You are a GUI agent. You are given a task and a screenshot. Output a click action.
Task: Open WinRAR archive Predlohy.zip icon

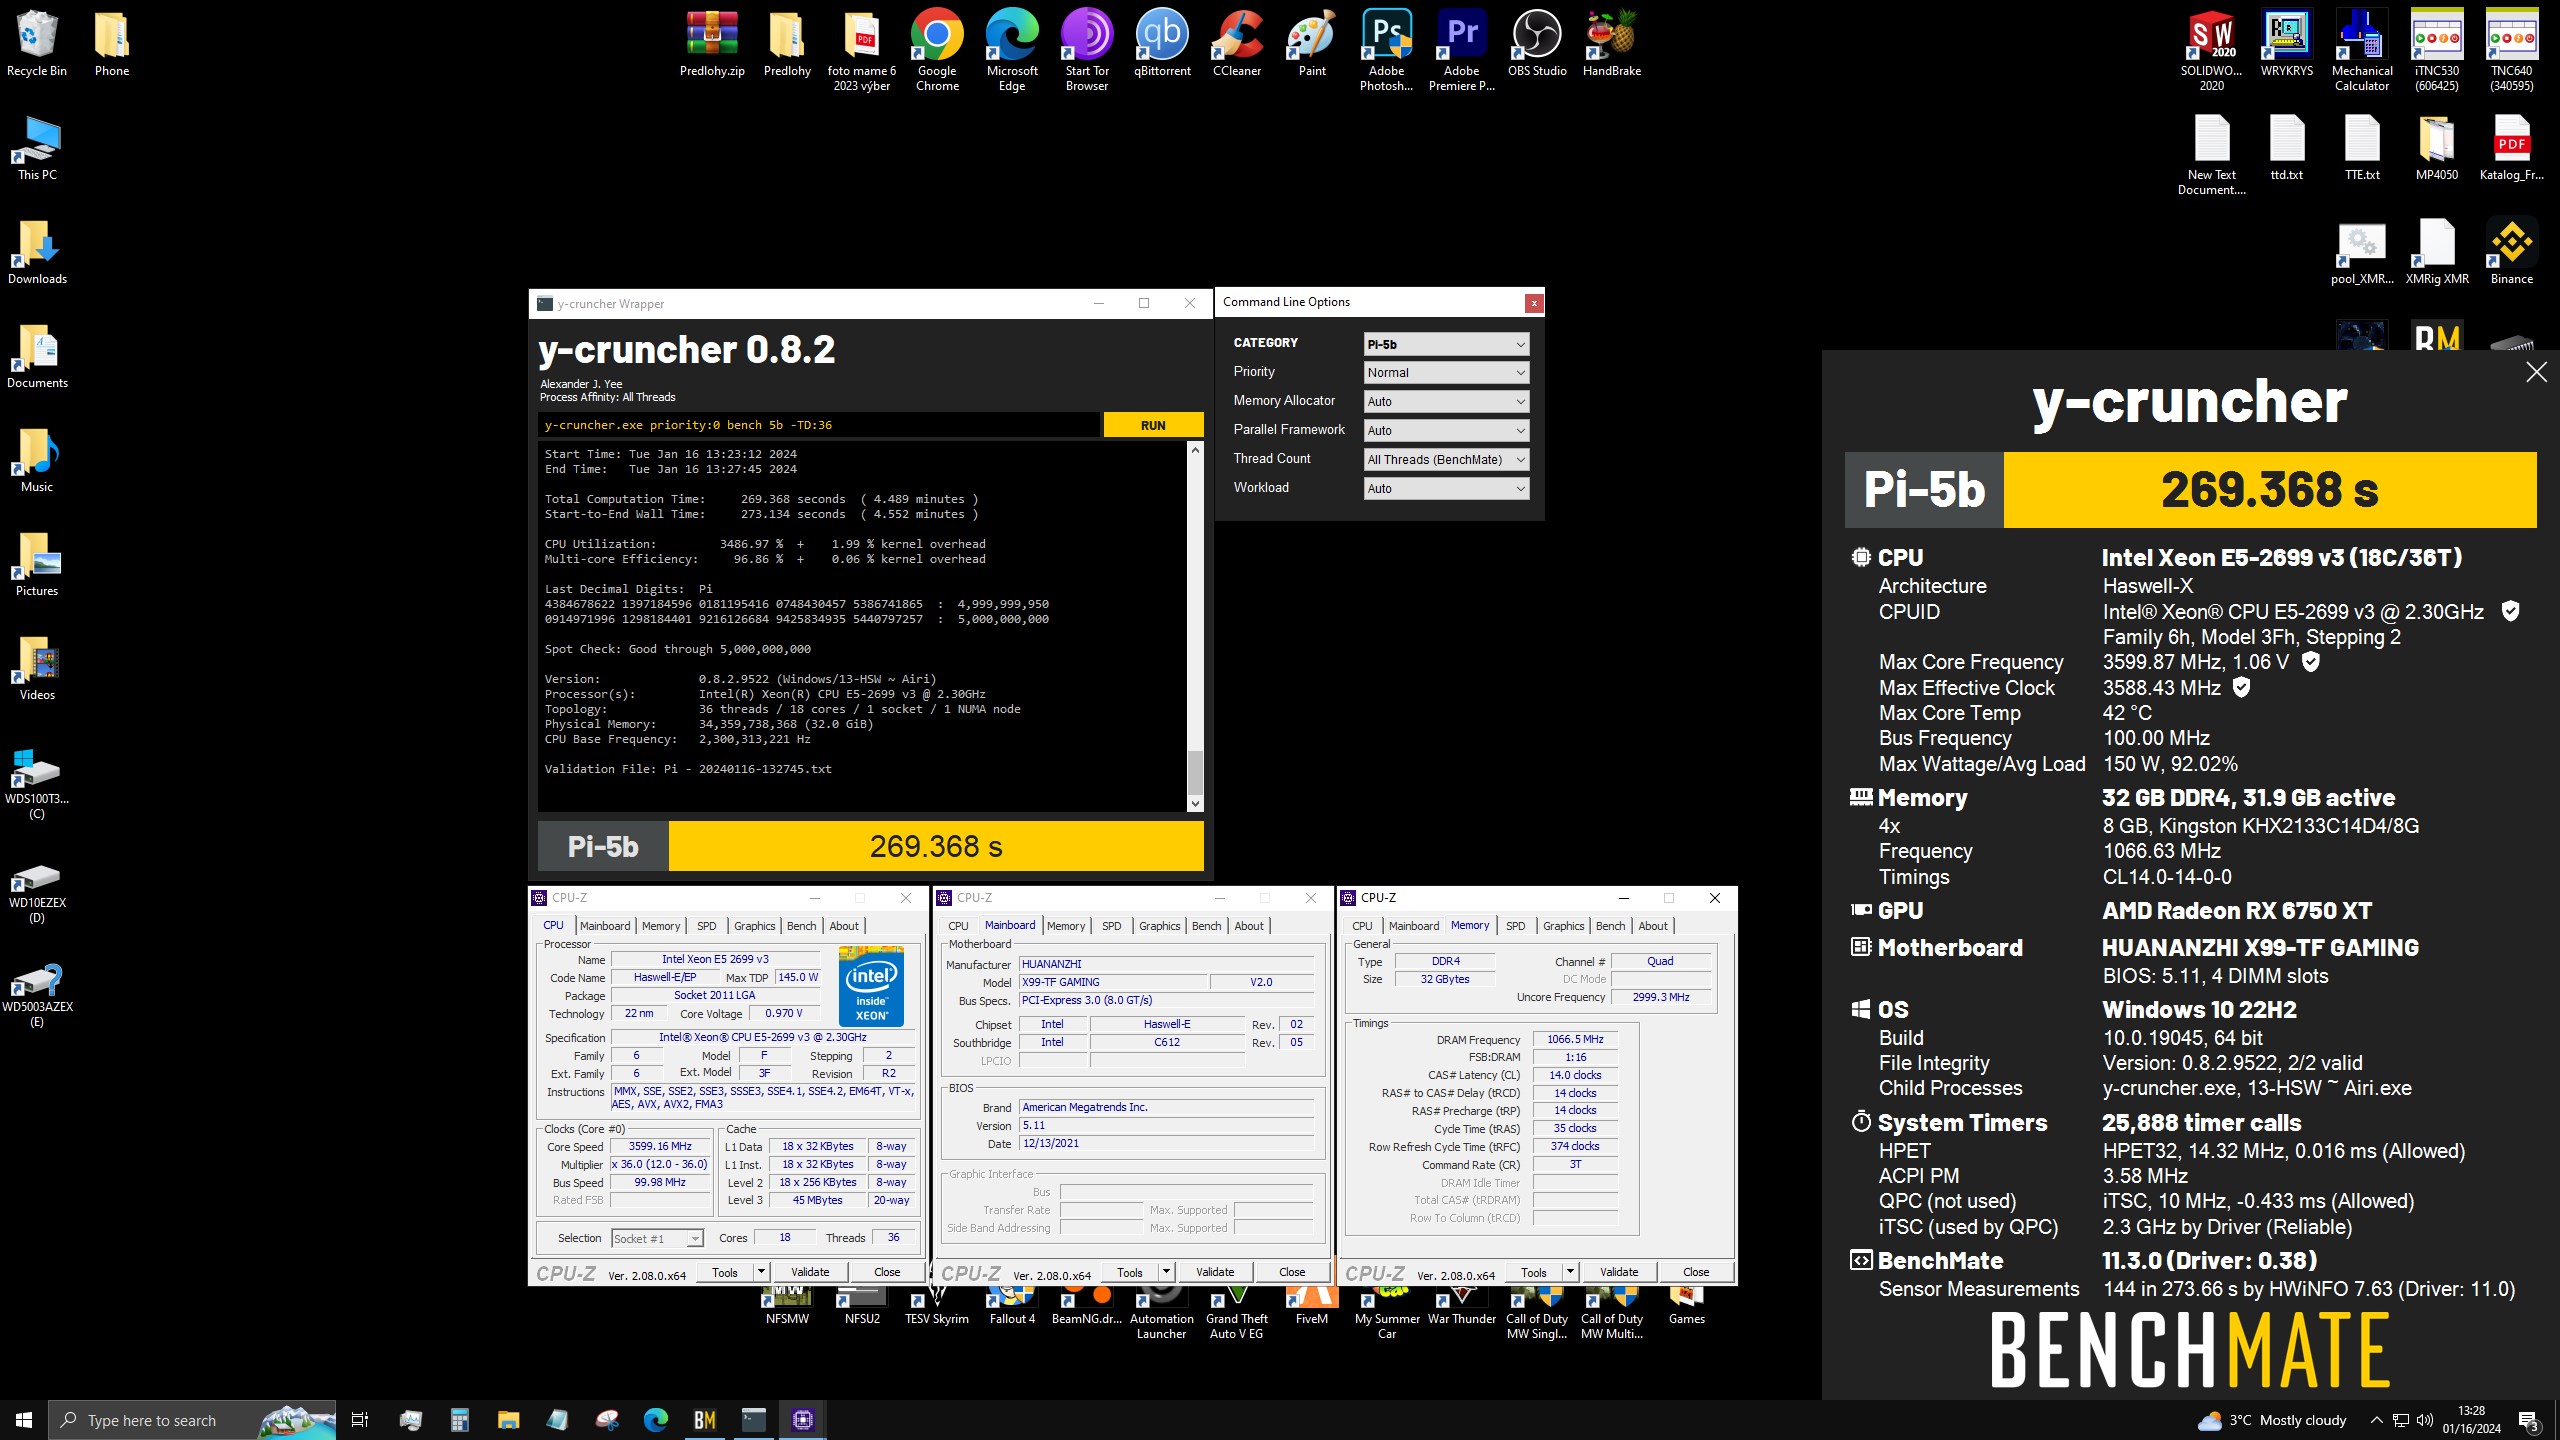(x=712, y=44)
